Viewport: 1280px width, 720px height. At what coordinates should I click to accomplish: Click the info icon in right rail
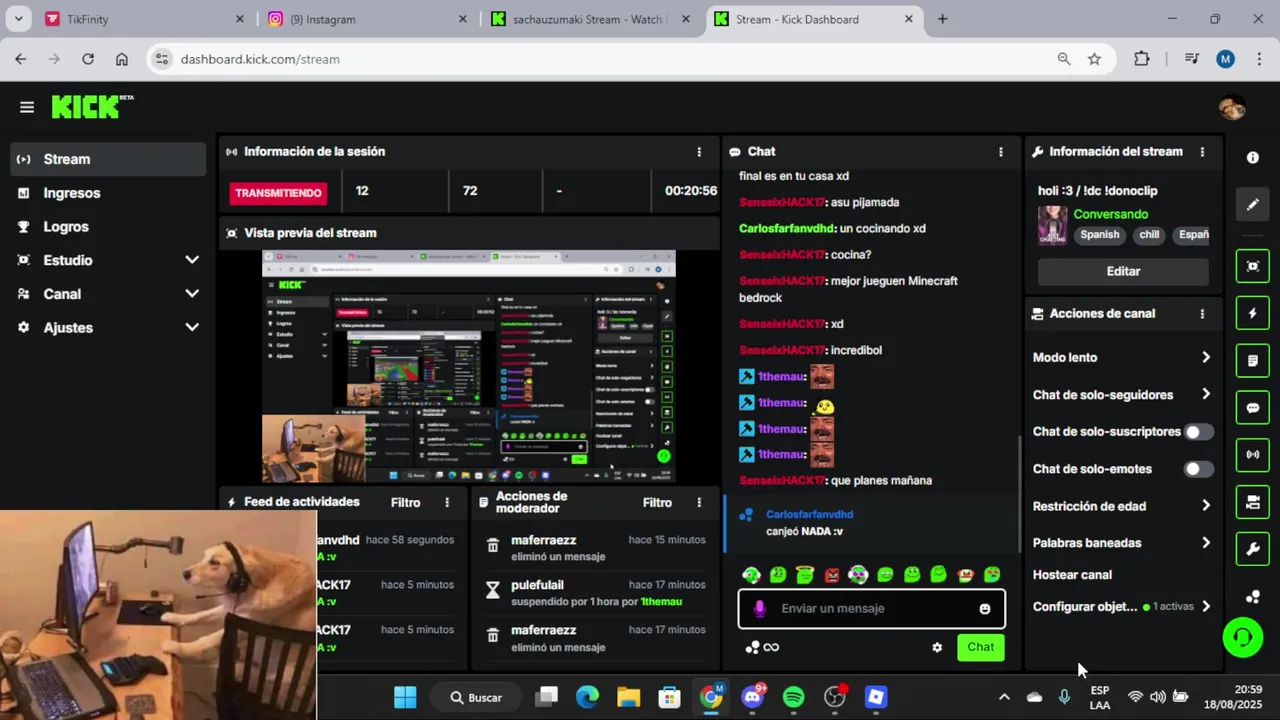(x=1253, y=157)
